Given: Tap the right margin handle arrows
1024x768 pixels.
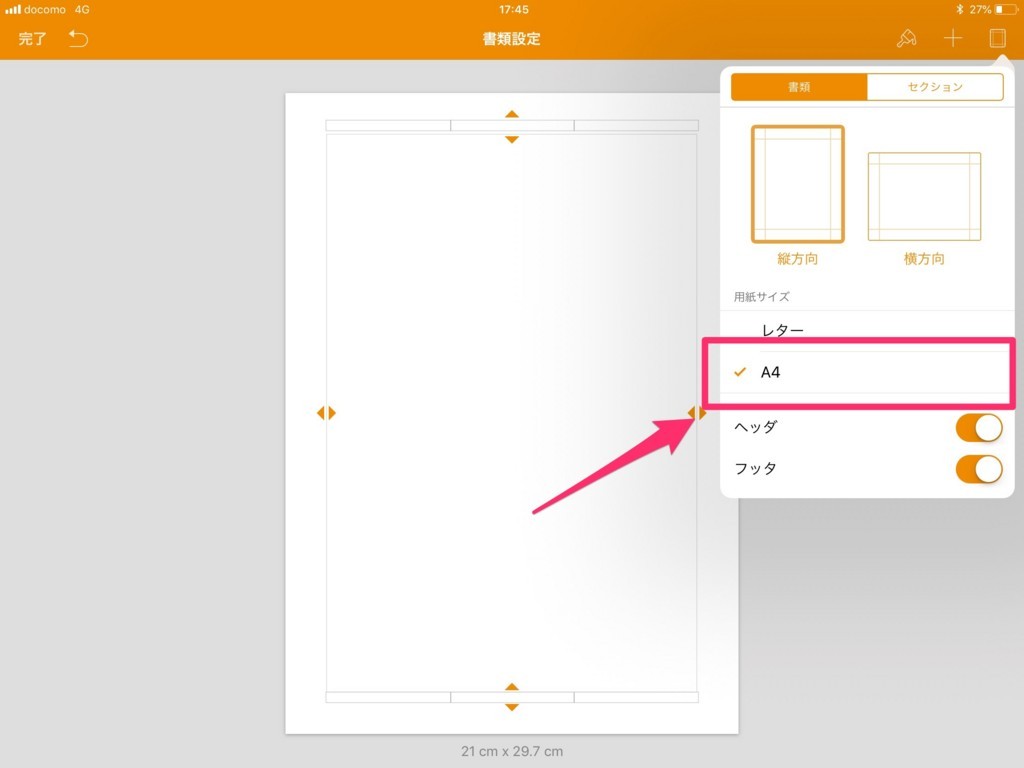Looking at the screenshot, I should click(x=697, y=413).
